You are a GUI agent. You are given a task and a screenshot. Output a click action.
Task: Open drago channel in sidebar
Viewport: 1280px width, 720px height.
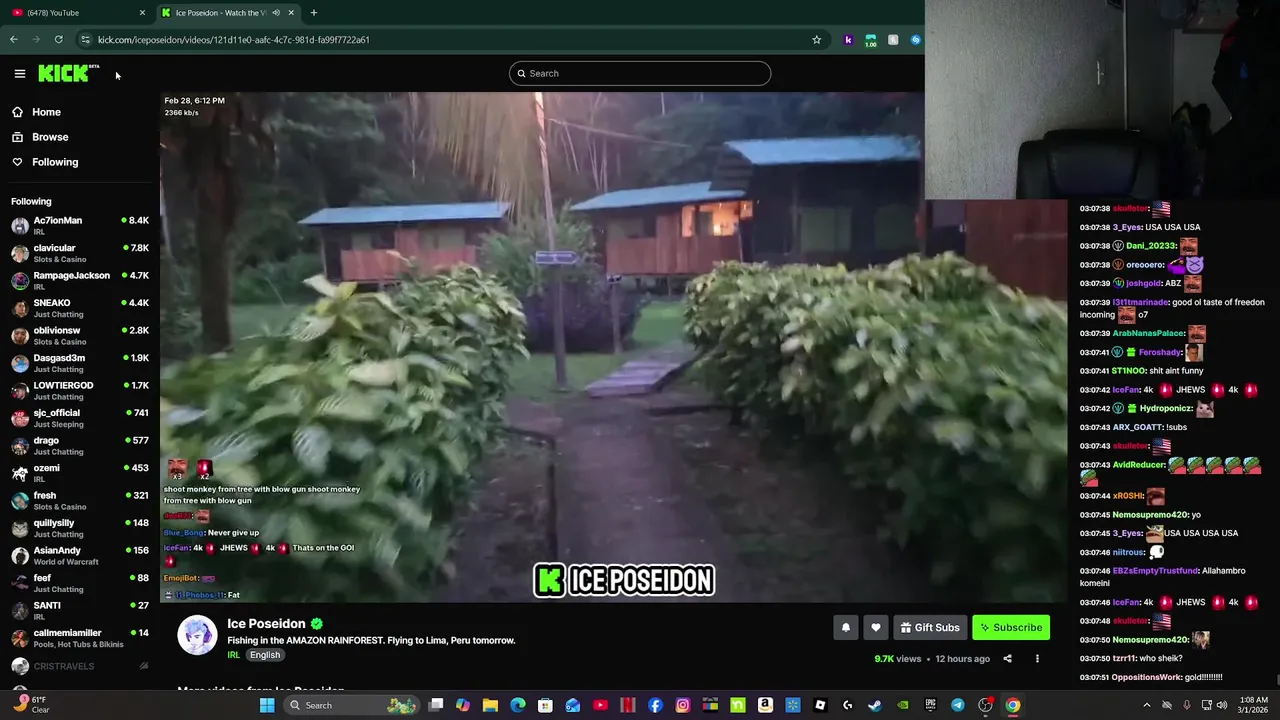[x=80, y=445]
